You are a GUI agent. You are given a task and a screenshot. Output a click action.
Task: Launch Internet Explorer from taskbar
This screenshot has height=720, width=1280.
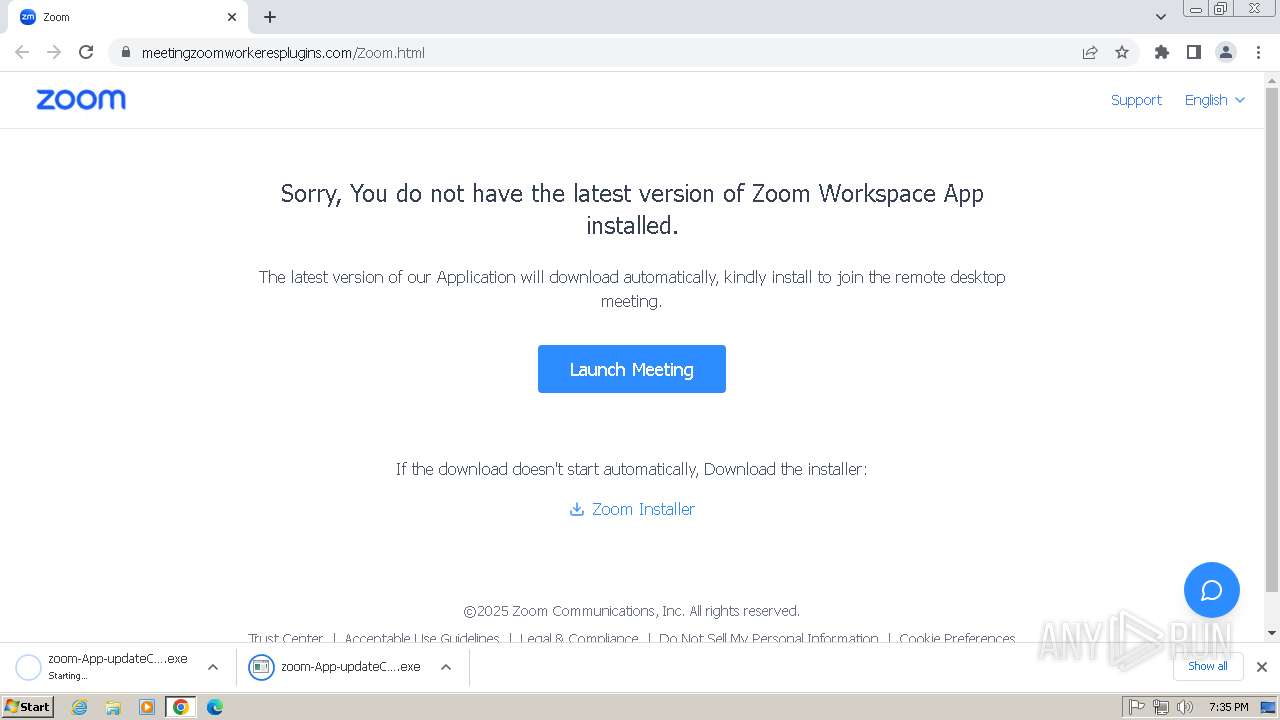coord(80,707)
